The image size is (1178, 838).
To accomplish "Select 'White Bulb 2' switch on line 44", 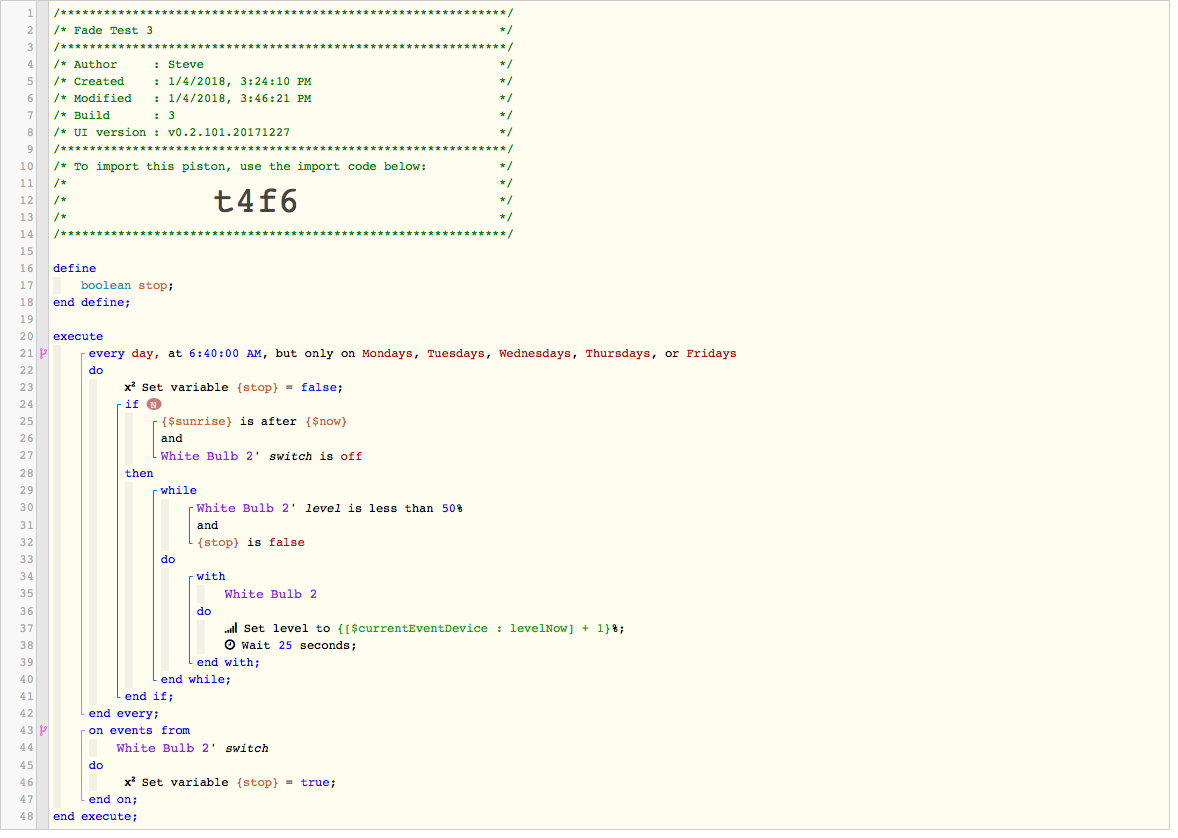I will click(x=192, y=749).
